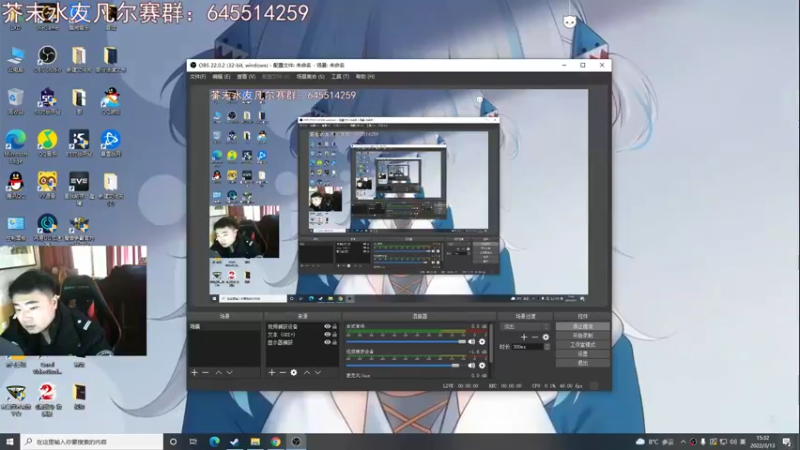Hide the 显示器捕获 source via eye icon
Image resolution: width=800 pixels, height=450 pixels.
tap(327, 342)
